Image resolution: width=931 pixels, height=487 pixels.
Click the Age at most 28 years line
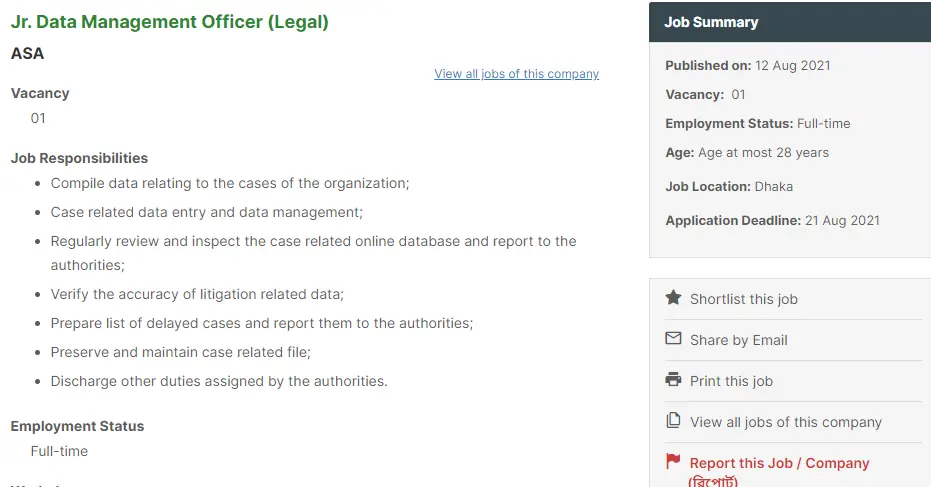tap(747, 153)
